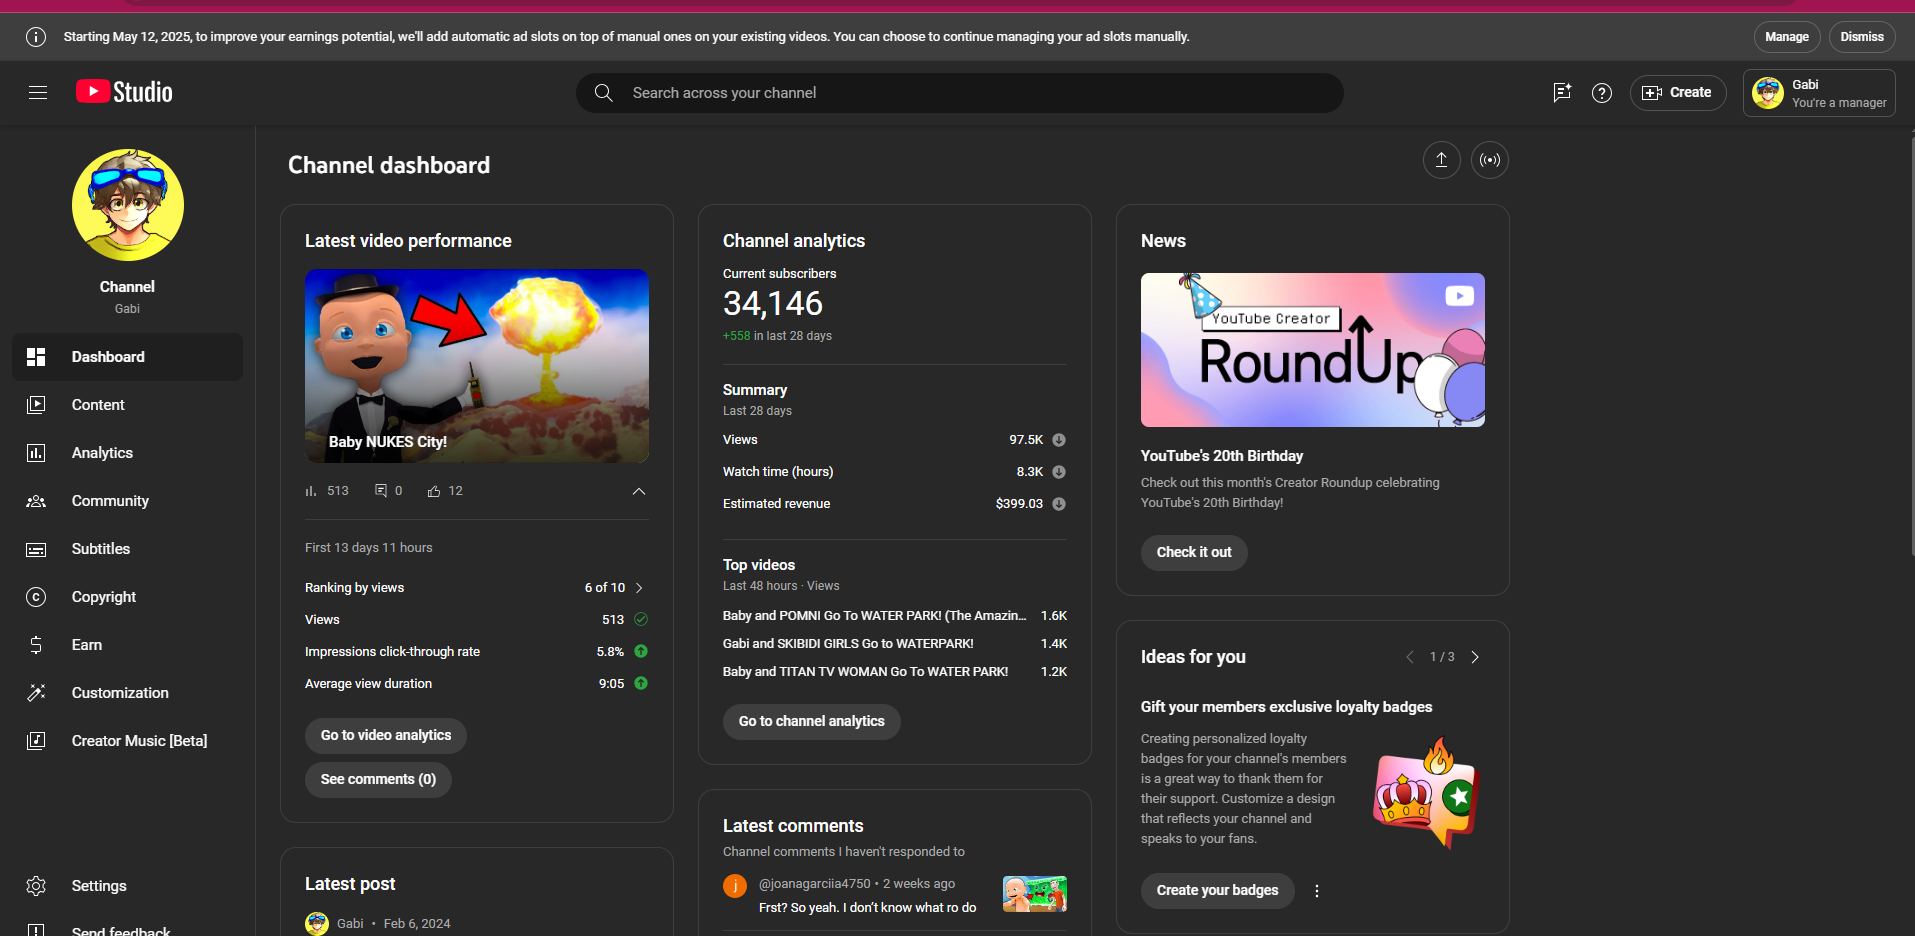Click the channel avatar picture

(128, 205)
